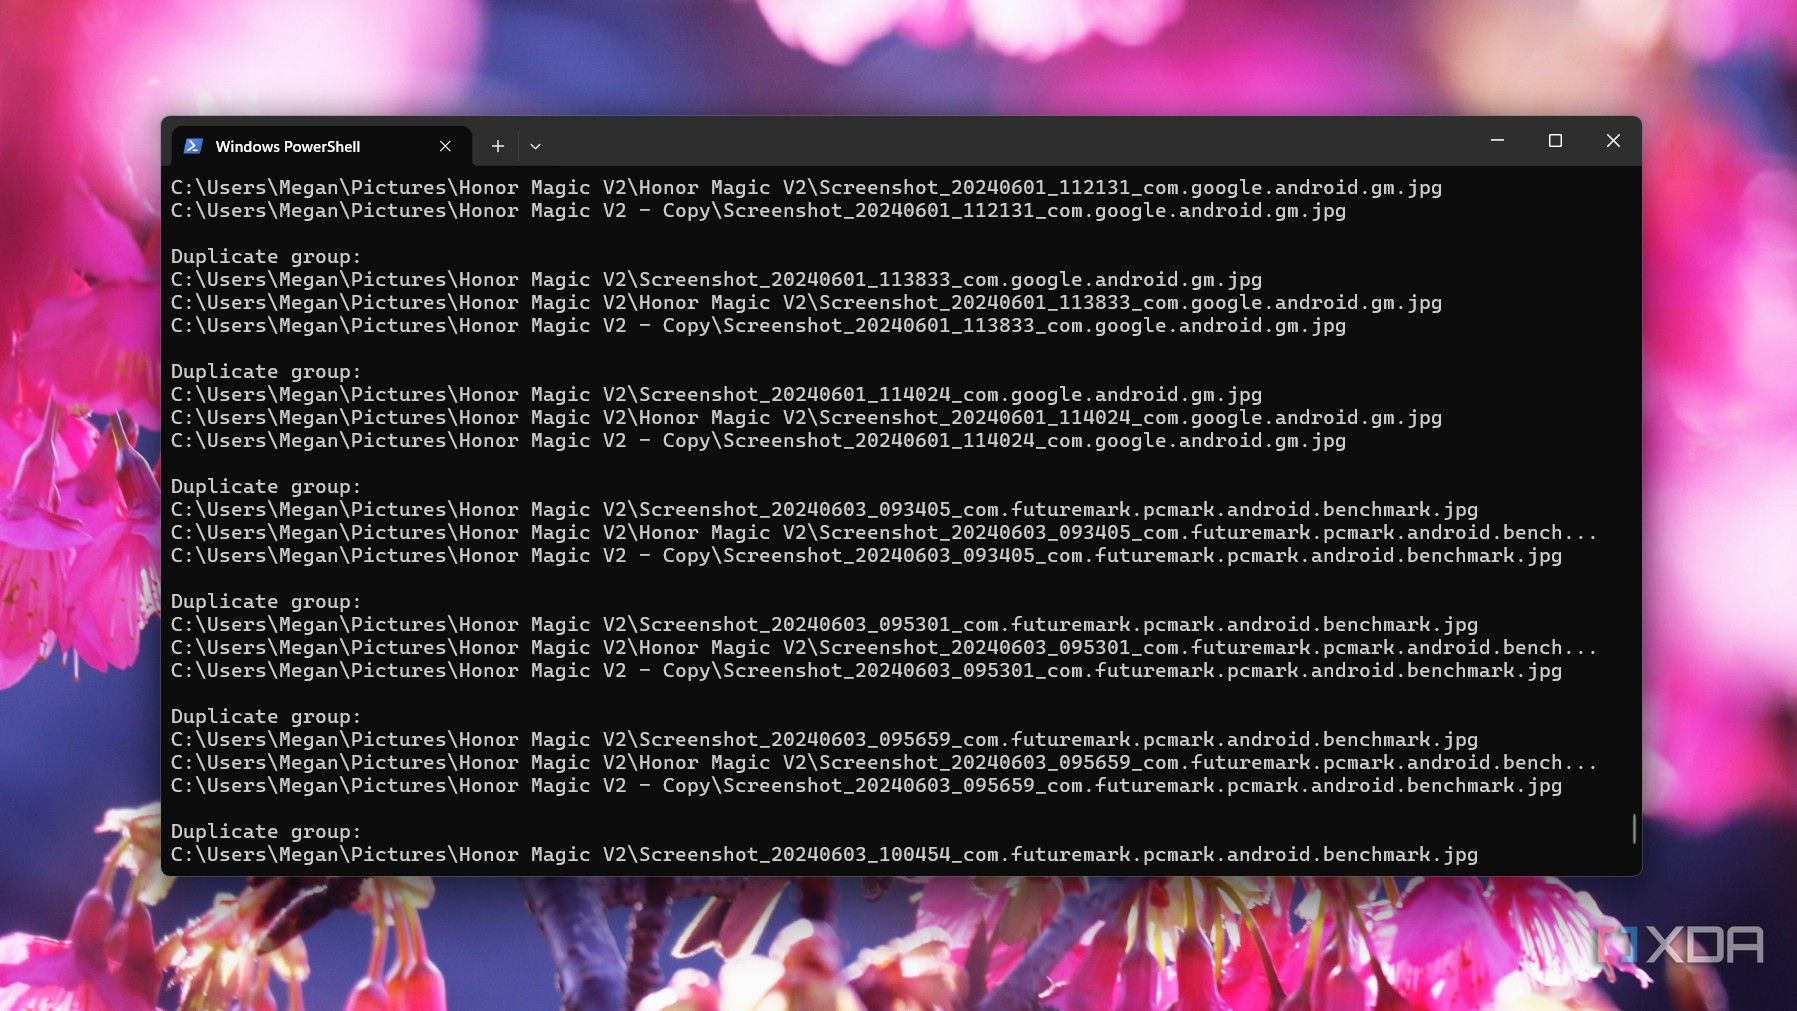Click the Duplicate group heading above 114024 files
The height and width of the screenshot is (1011, 1797).
266,371
